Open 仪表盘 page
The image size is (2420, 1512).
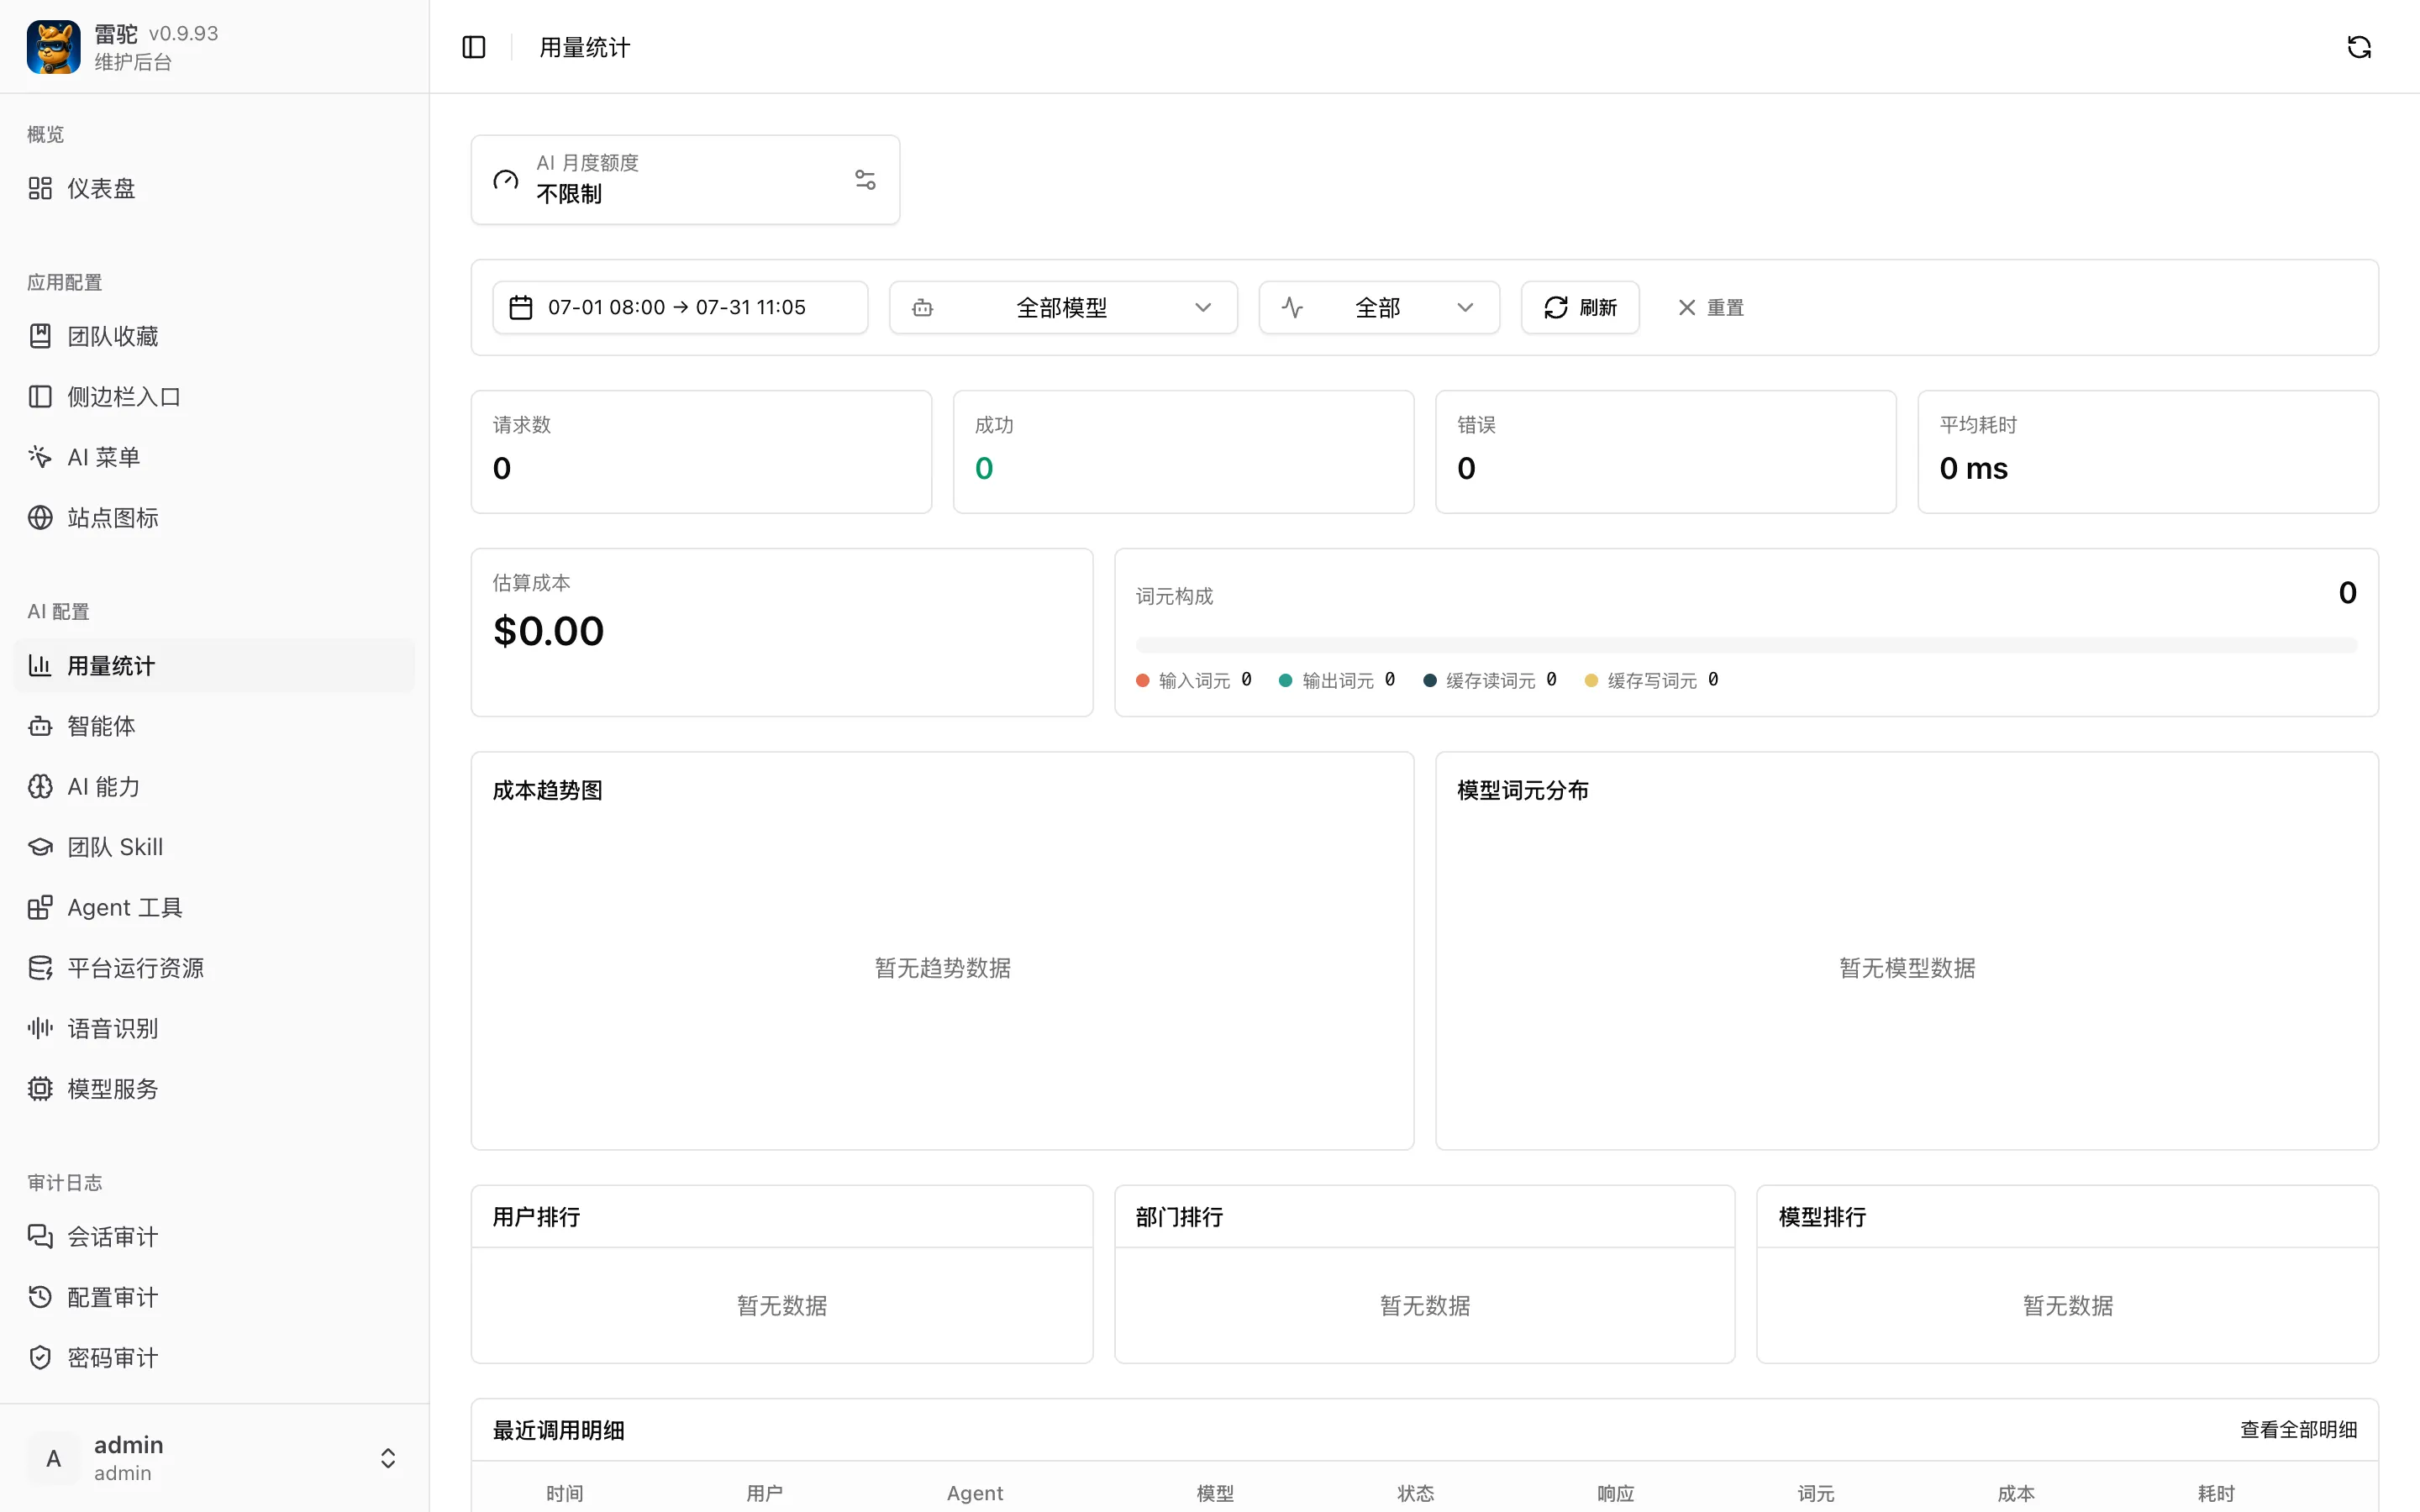coord(214,188)
